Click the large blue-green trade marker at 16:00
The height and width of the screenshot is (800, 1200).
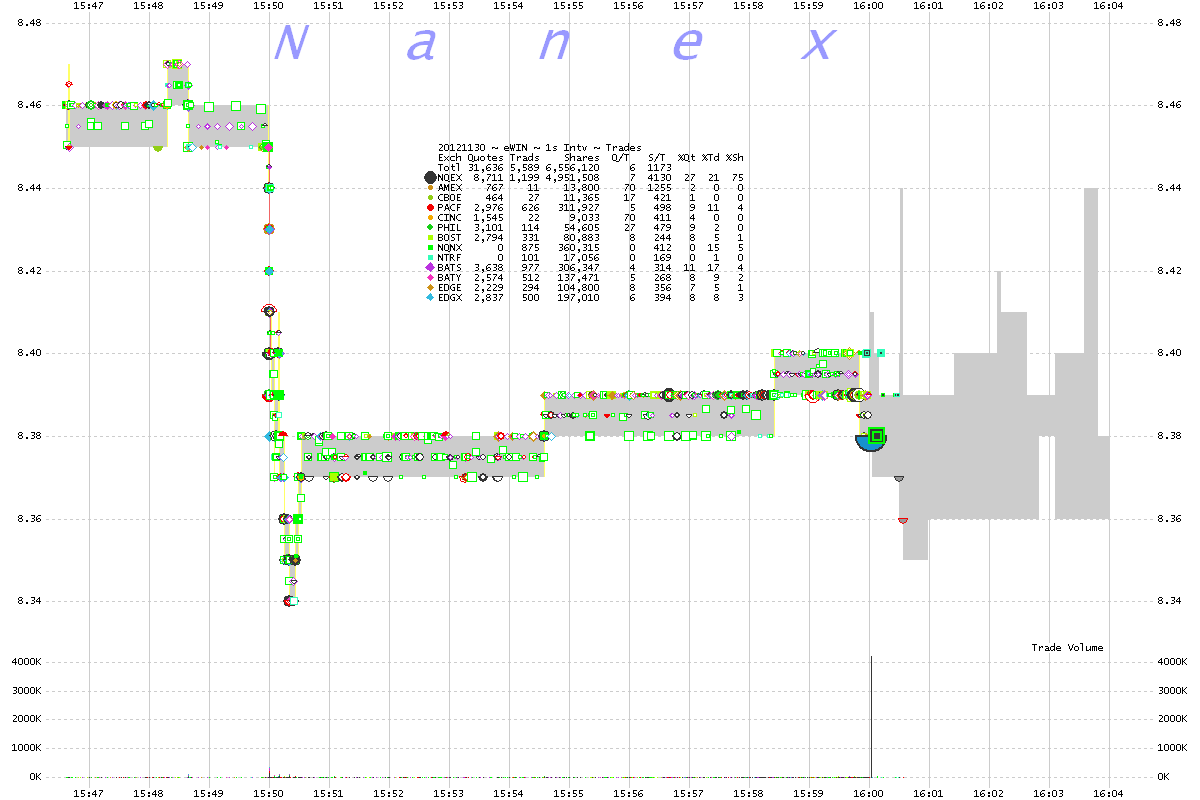click(872, 438)
